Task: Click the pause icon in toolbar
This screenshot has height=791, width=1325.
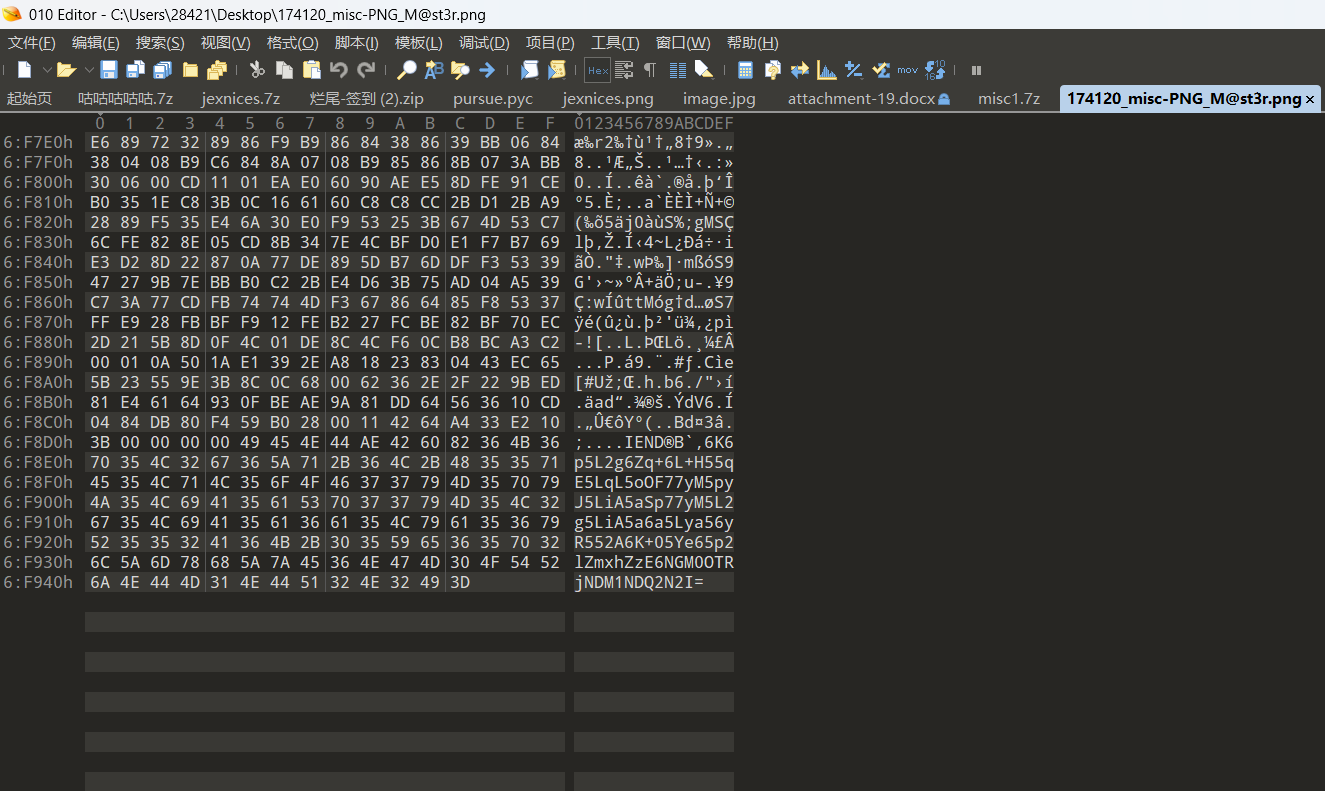Action: click(x=976, y=70)
